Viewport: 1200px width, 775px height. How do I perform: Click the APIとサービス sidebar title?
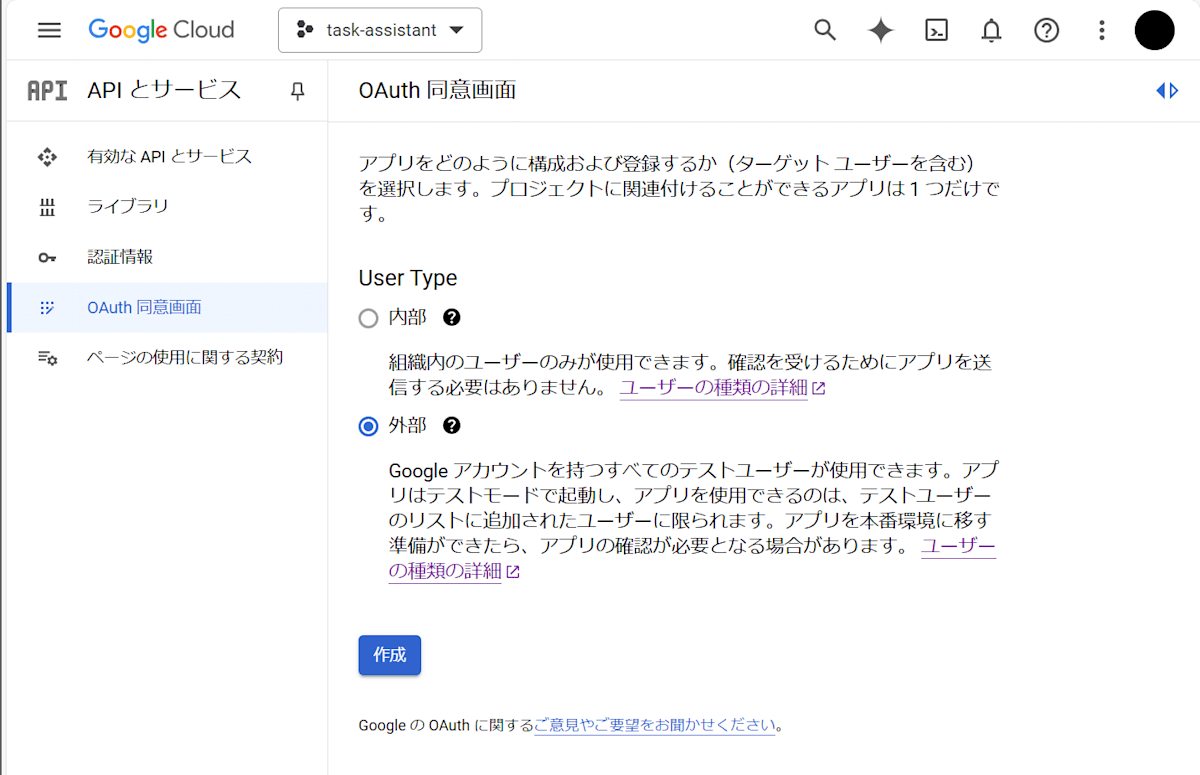(x=164, y=90)
